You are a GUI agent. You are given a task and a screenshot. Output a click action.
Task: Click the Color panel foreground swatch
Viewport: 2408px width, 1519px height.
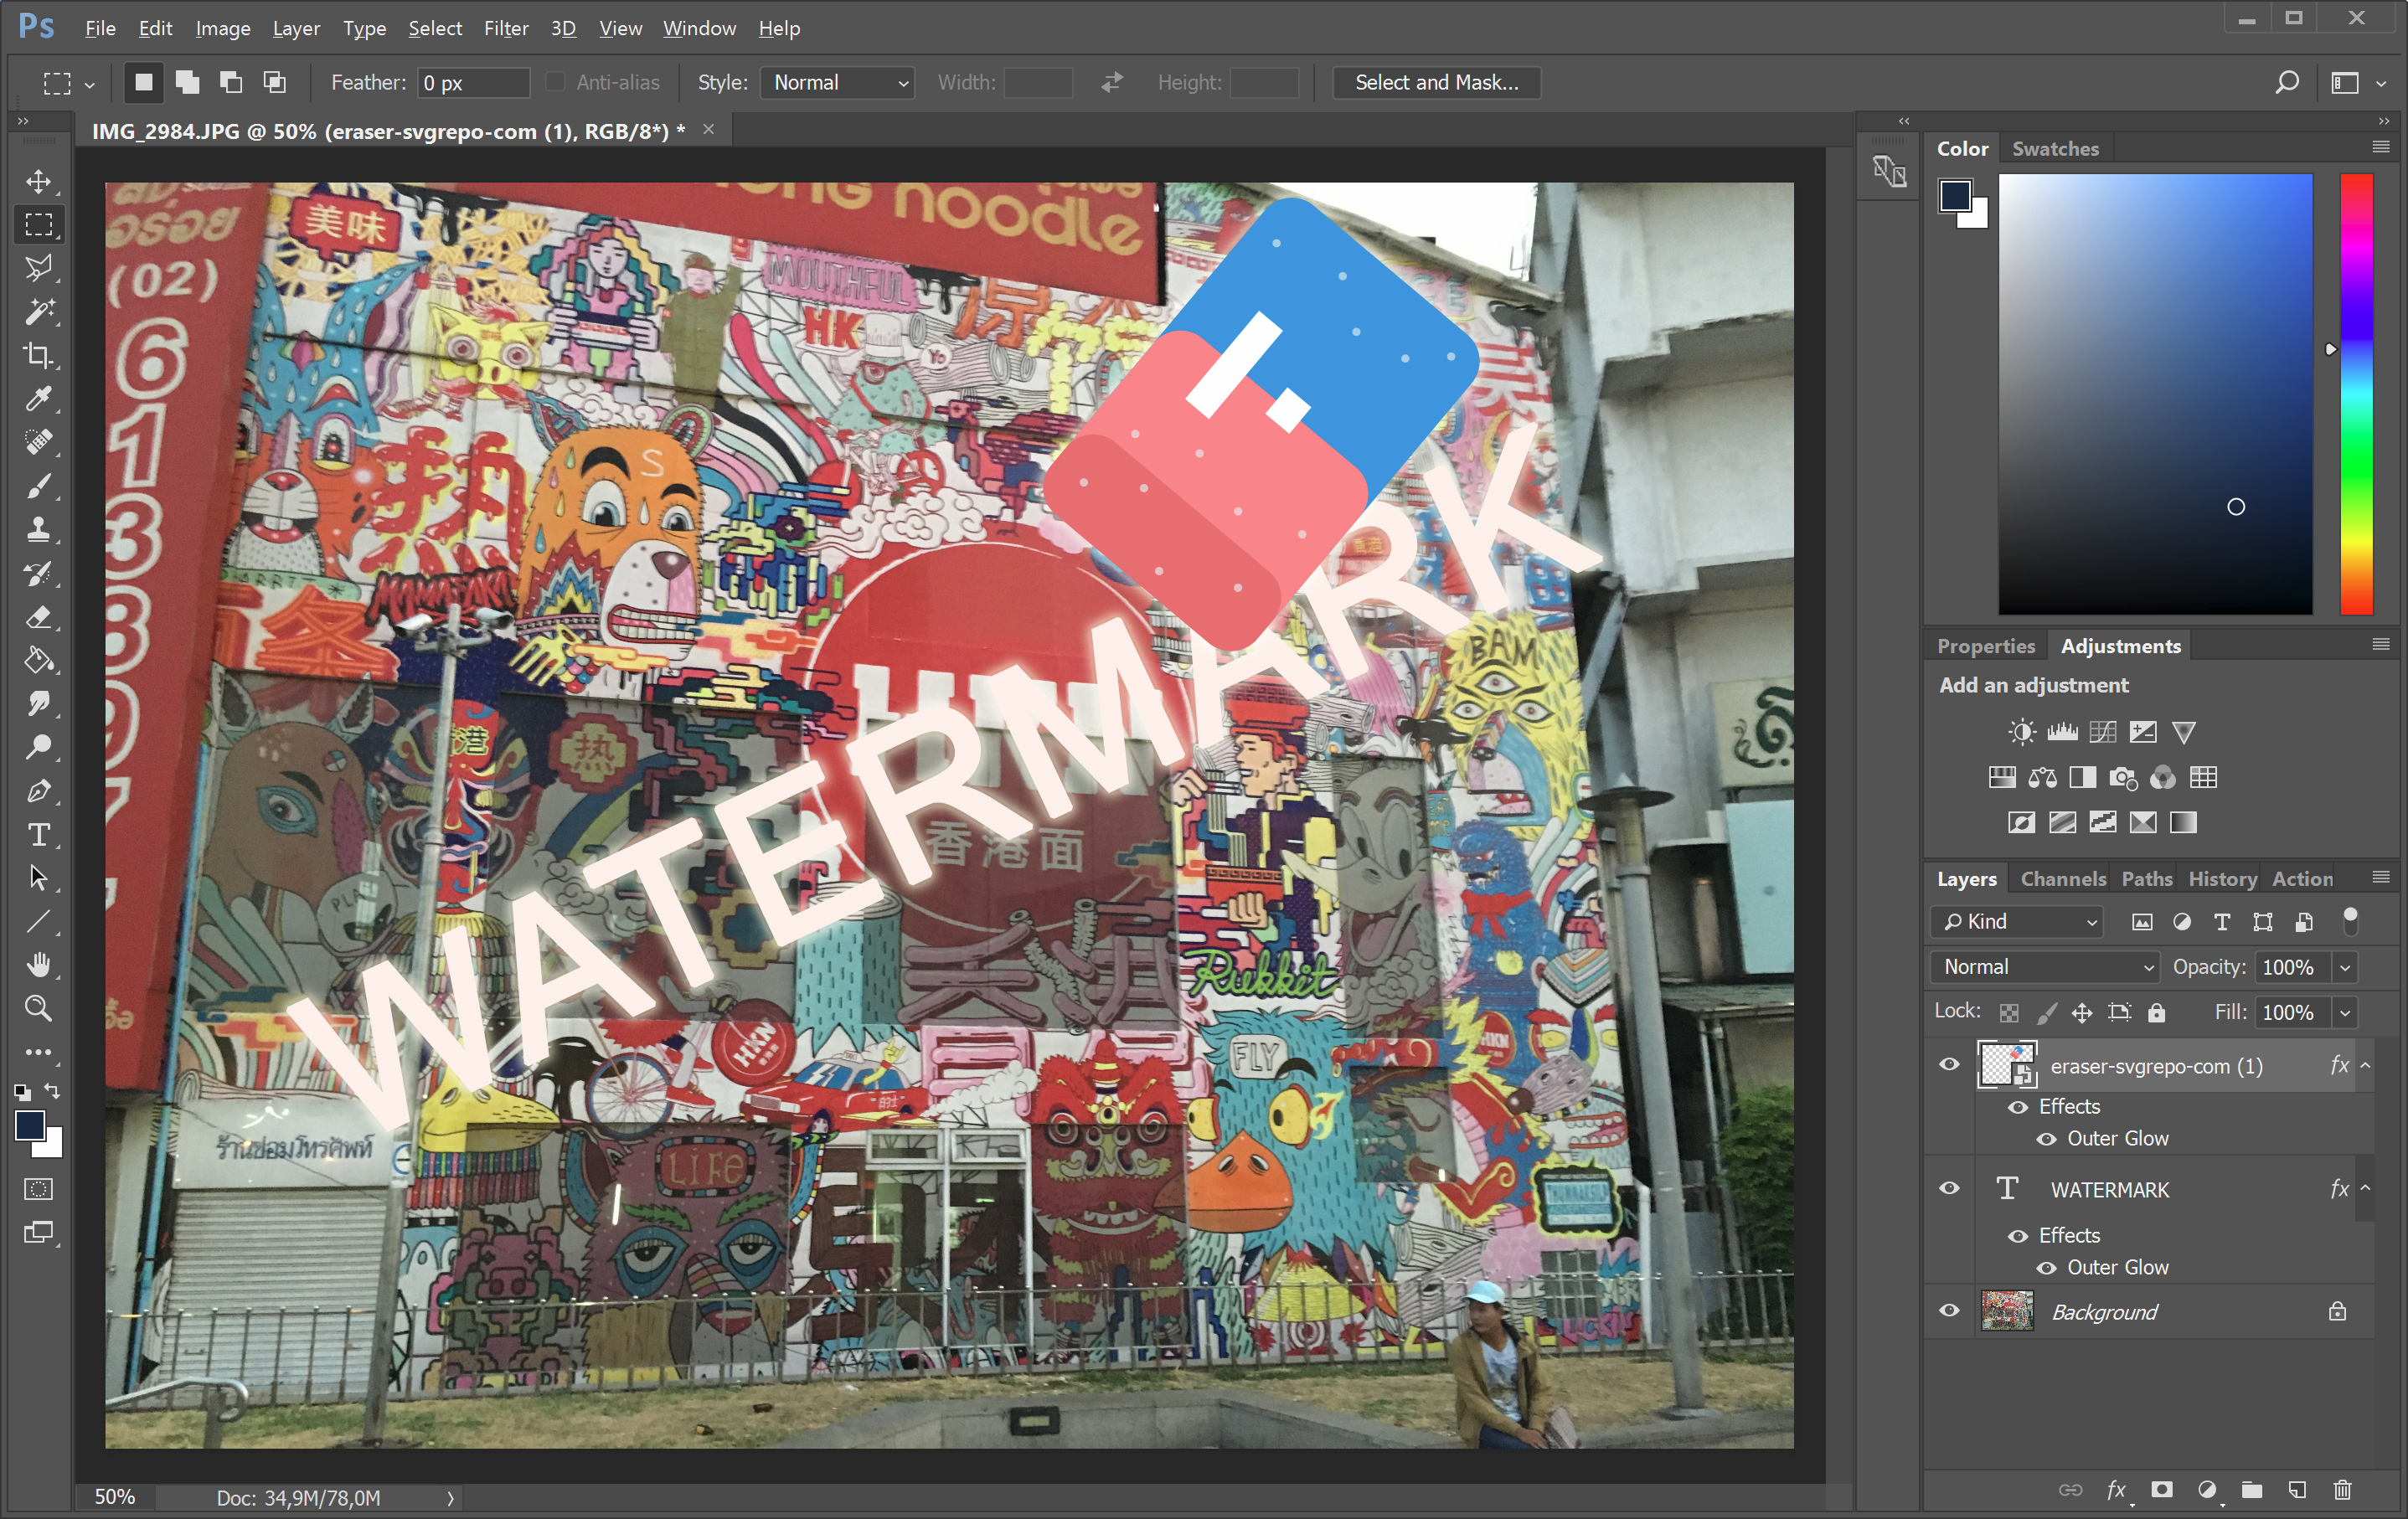pyautogui.click(x=1955, y=195)
